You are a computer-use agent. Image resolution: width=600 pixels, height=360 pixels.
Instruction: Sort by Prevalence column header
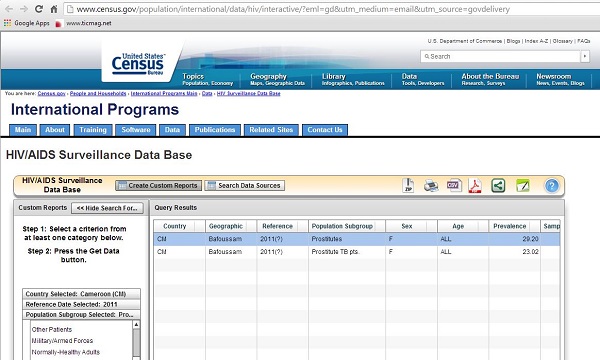coord(514,226)
